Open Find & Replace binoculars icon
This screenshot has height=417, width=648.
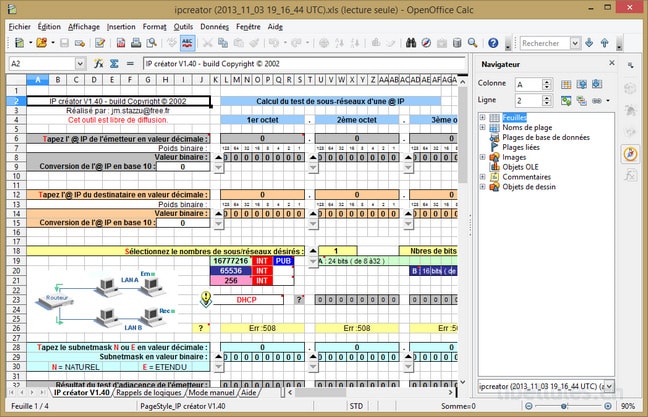pos(411,43)
